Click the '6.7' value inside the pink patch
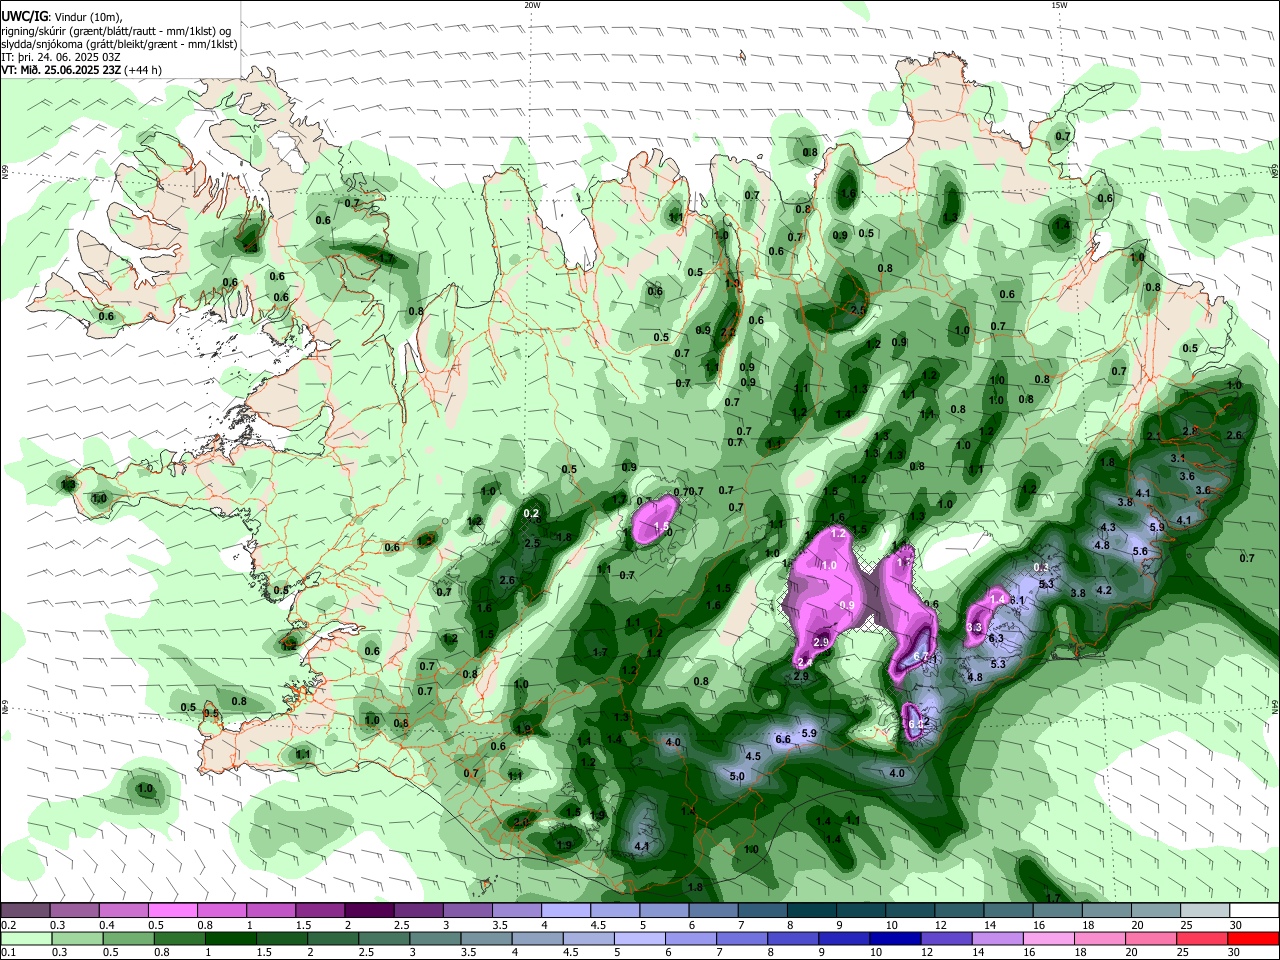 point(921,657)
